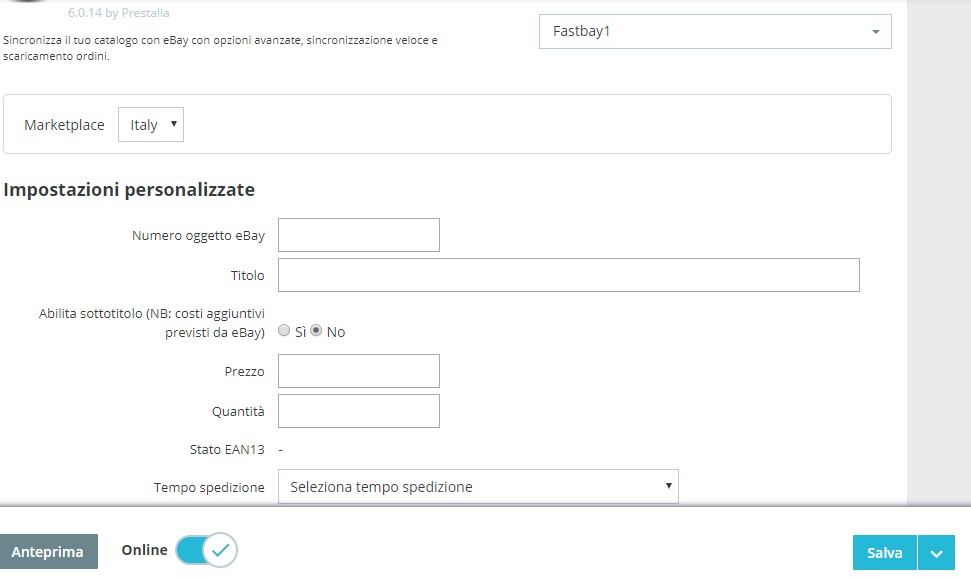The image size is (971, 577).
Task: Open the Fastbay1 account dropdown
Action: pyautogui.click(x=715, y=32)
